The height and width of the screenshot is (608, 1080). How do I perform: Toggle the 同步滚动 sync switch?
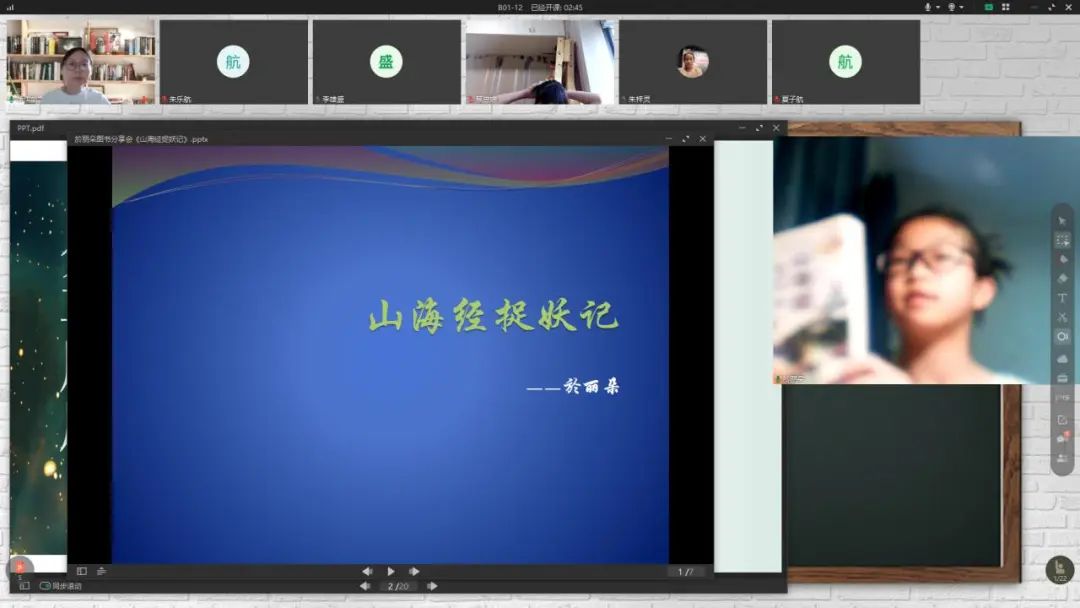45,586
